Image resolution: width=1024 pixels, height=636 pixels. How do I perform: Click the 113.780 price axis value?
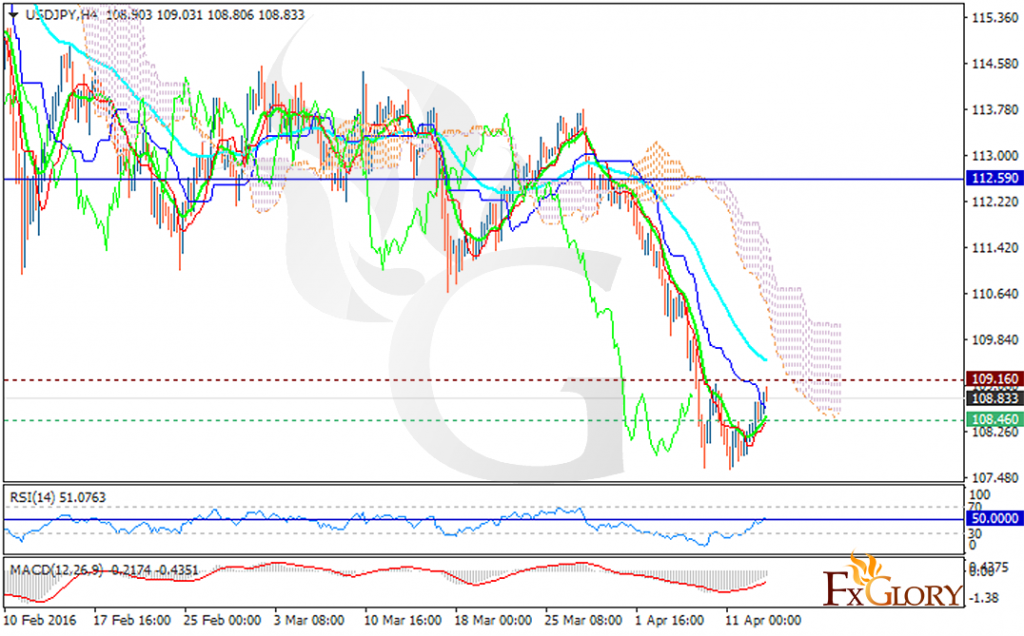(995, 109)
